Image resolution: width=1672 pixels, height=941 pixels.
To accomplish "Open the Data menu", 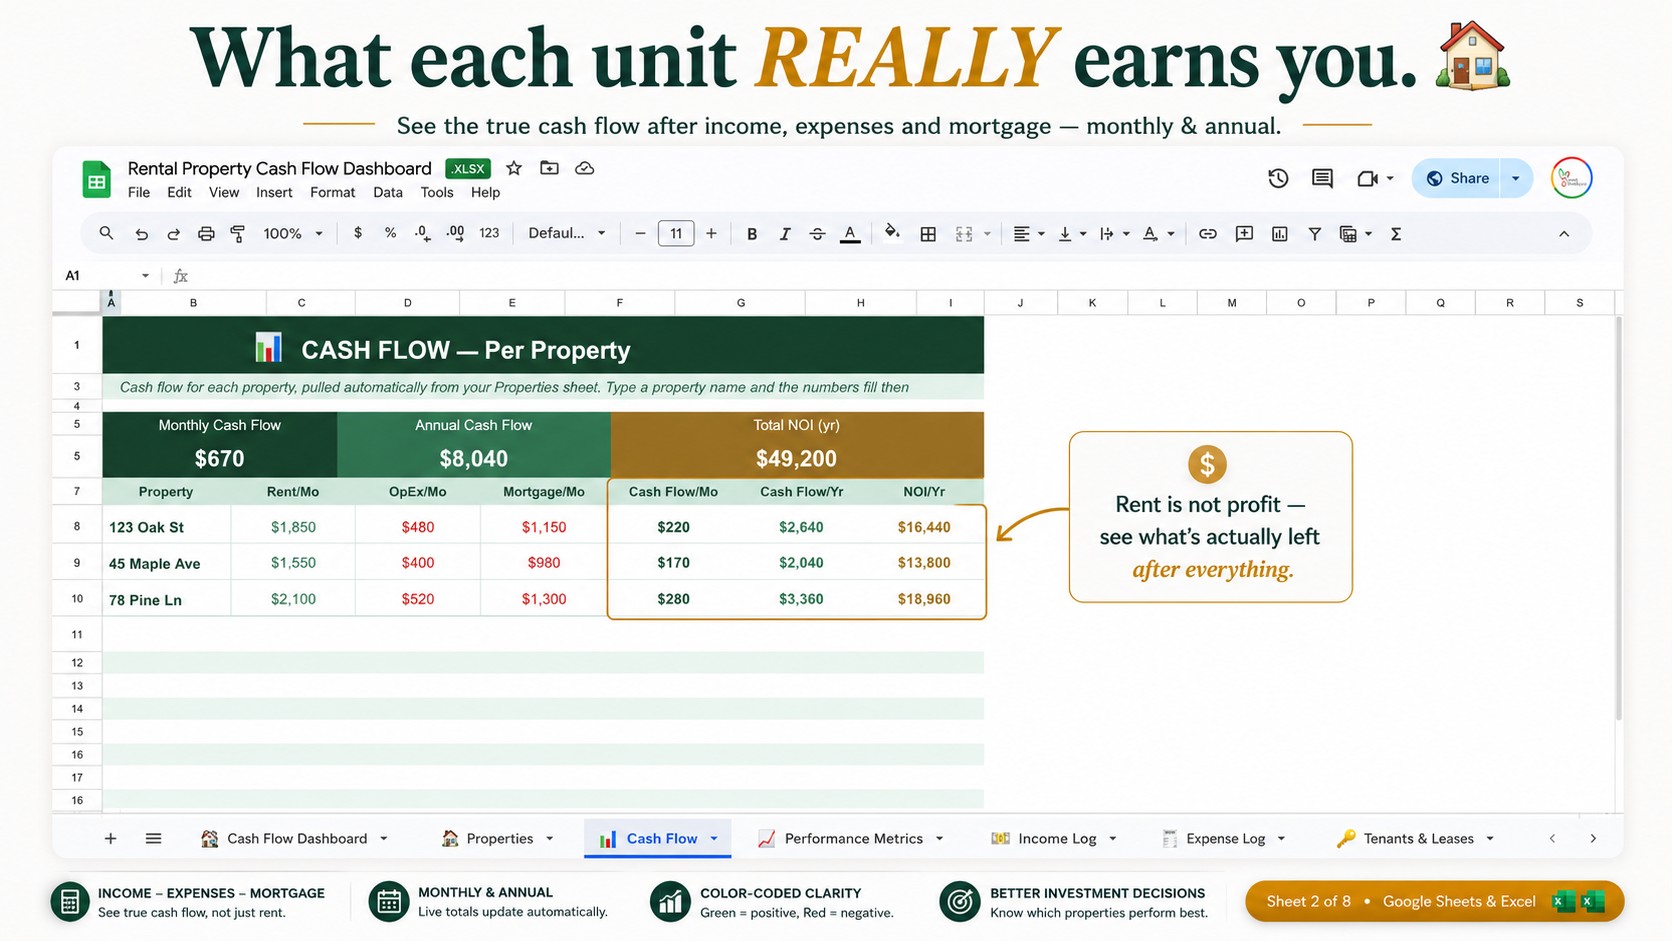I will tap(388, 192).
